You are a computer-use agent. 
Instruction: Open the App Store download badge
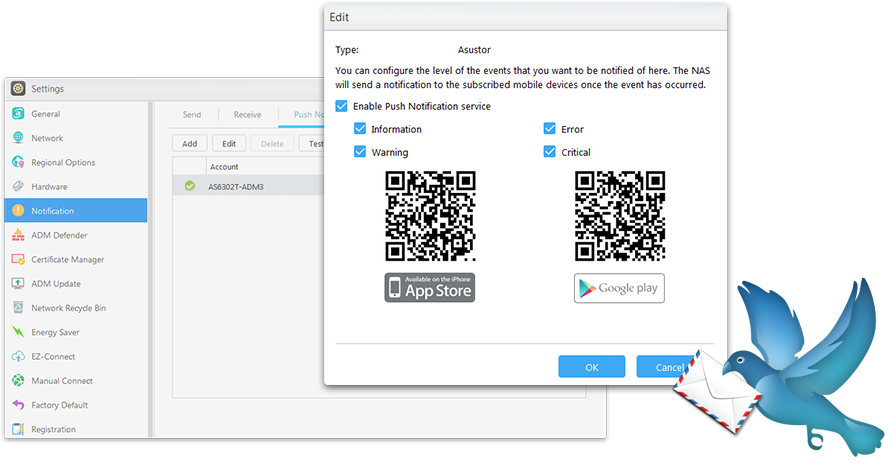[x=430, y=288]
